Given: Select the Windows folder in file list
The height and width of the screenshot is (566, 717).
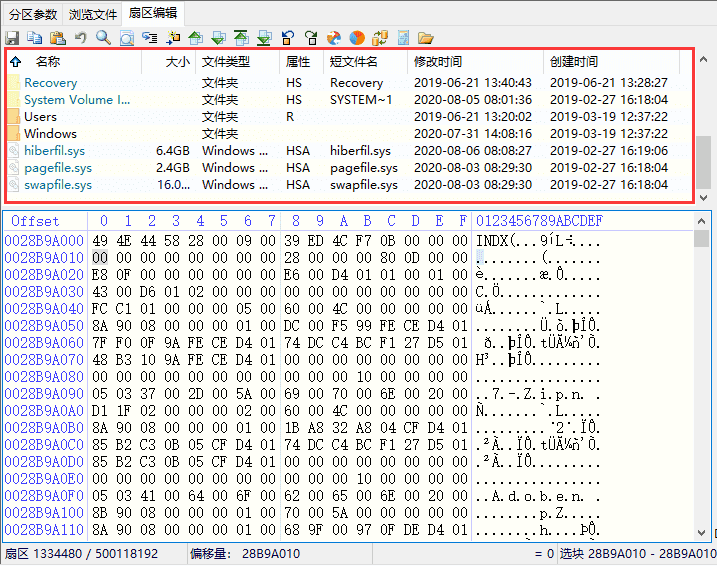Looking at the screenshot, I should coord(50,134).
